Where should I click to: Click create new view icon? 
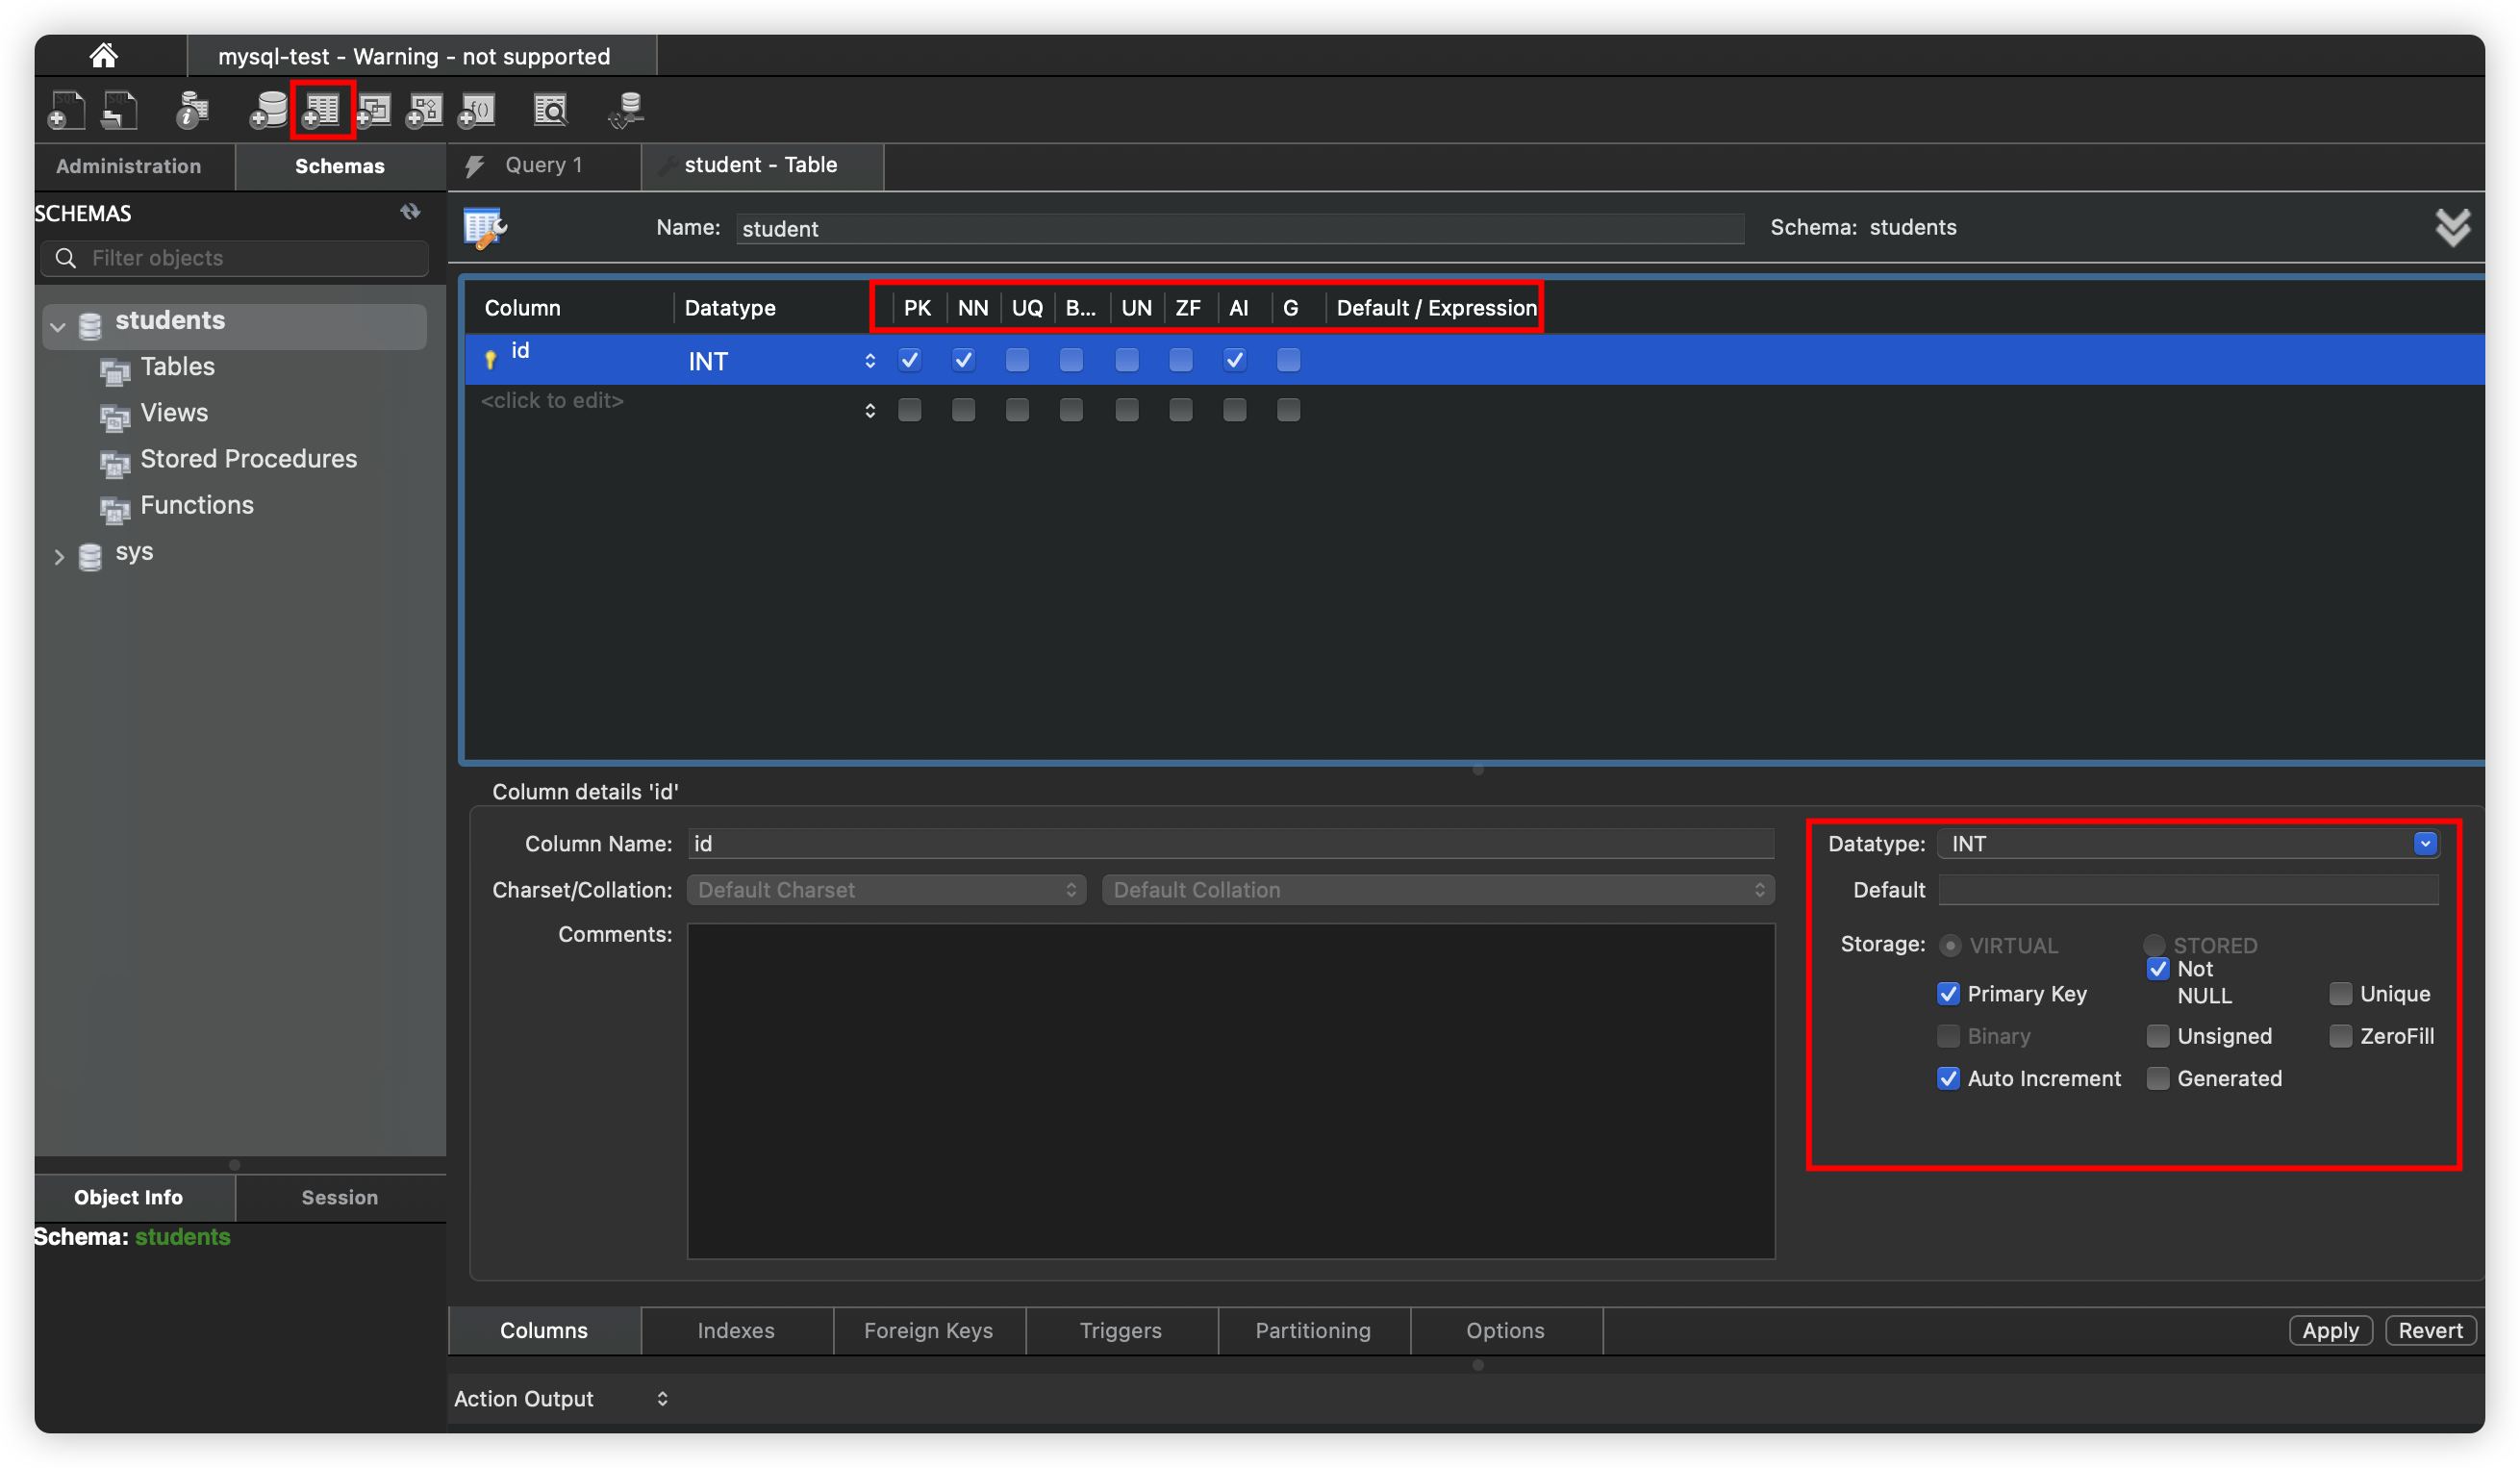(374, 110)
